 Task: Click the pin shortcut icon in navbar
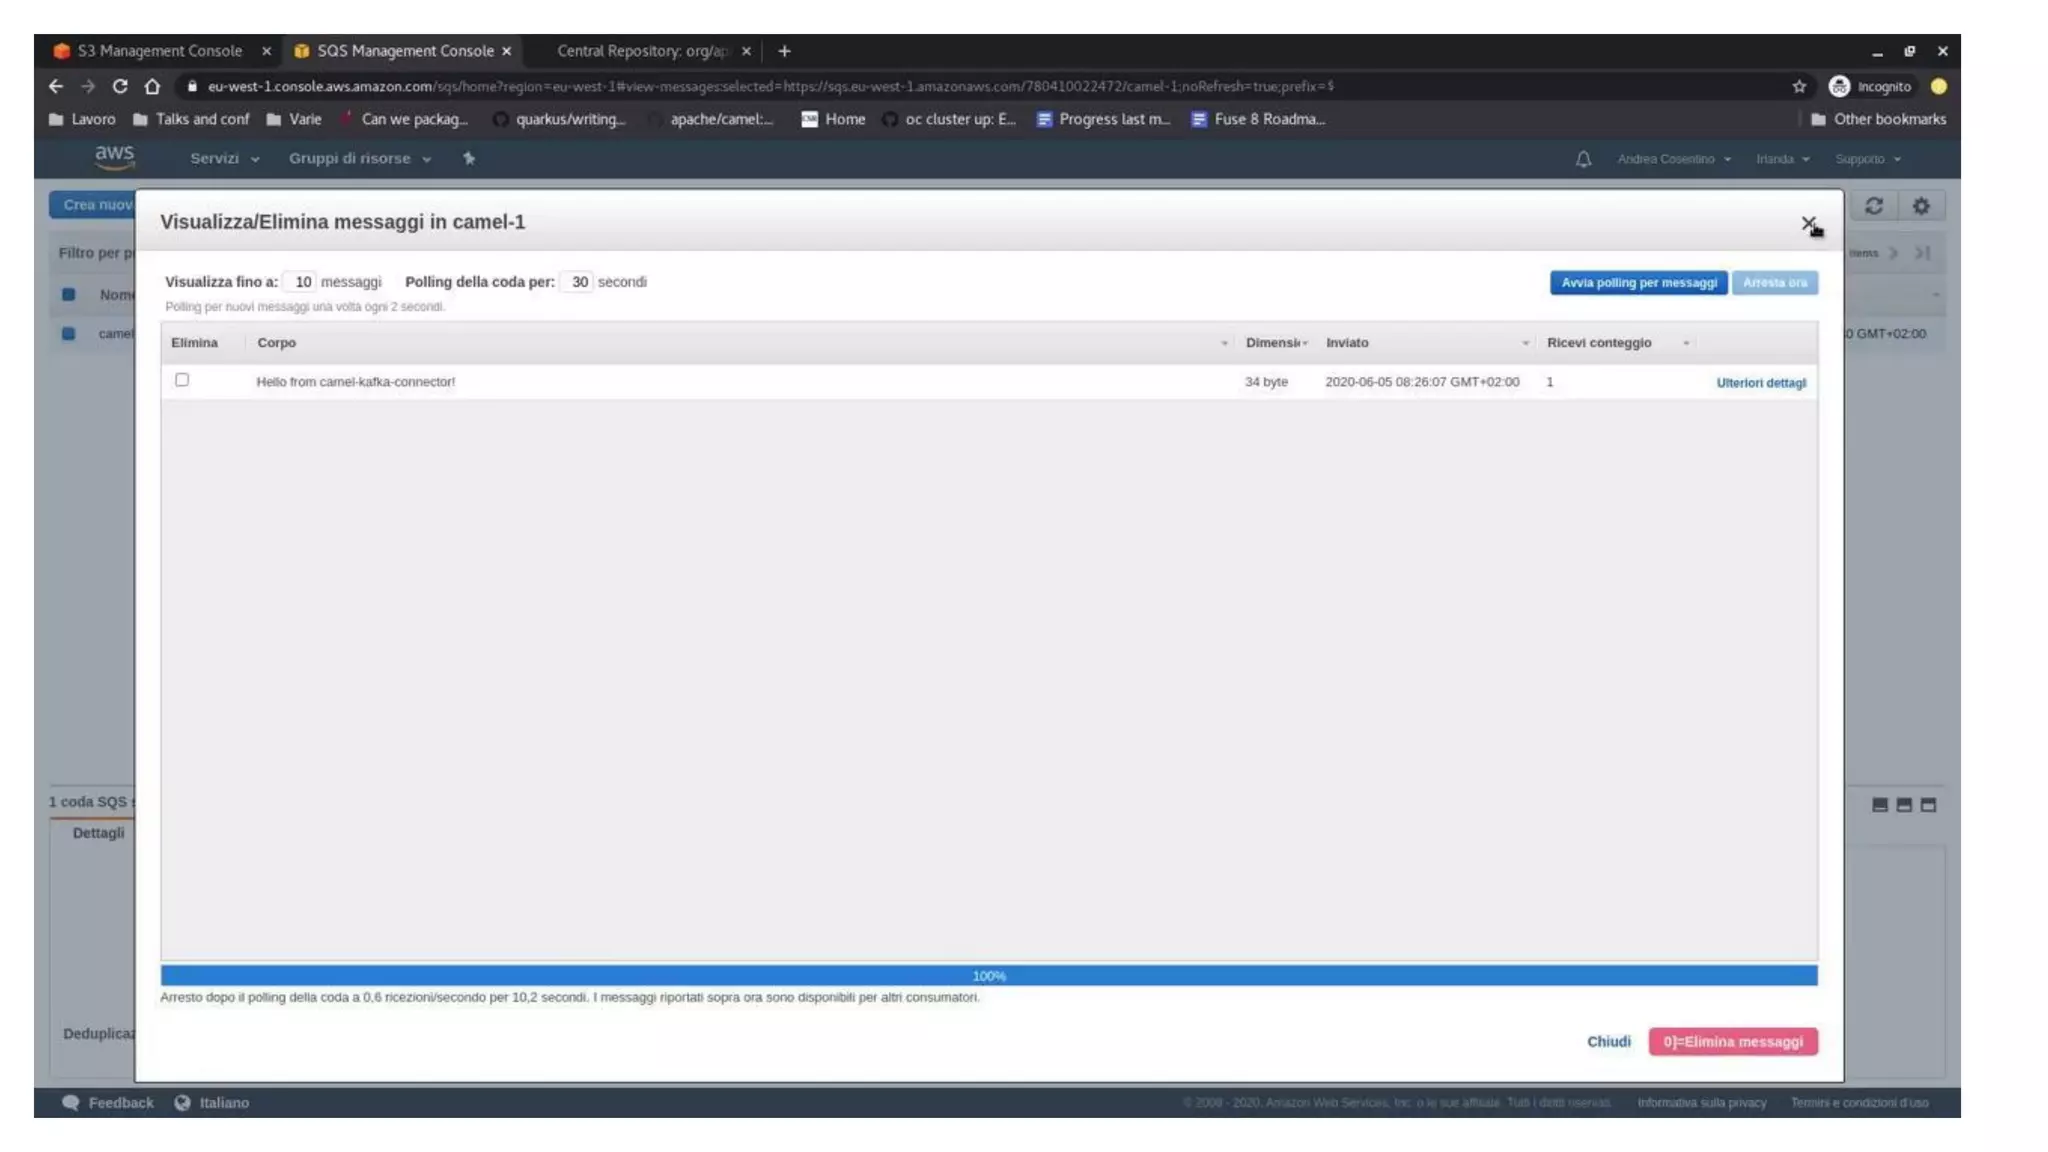coord(469,158)
